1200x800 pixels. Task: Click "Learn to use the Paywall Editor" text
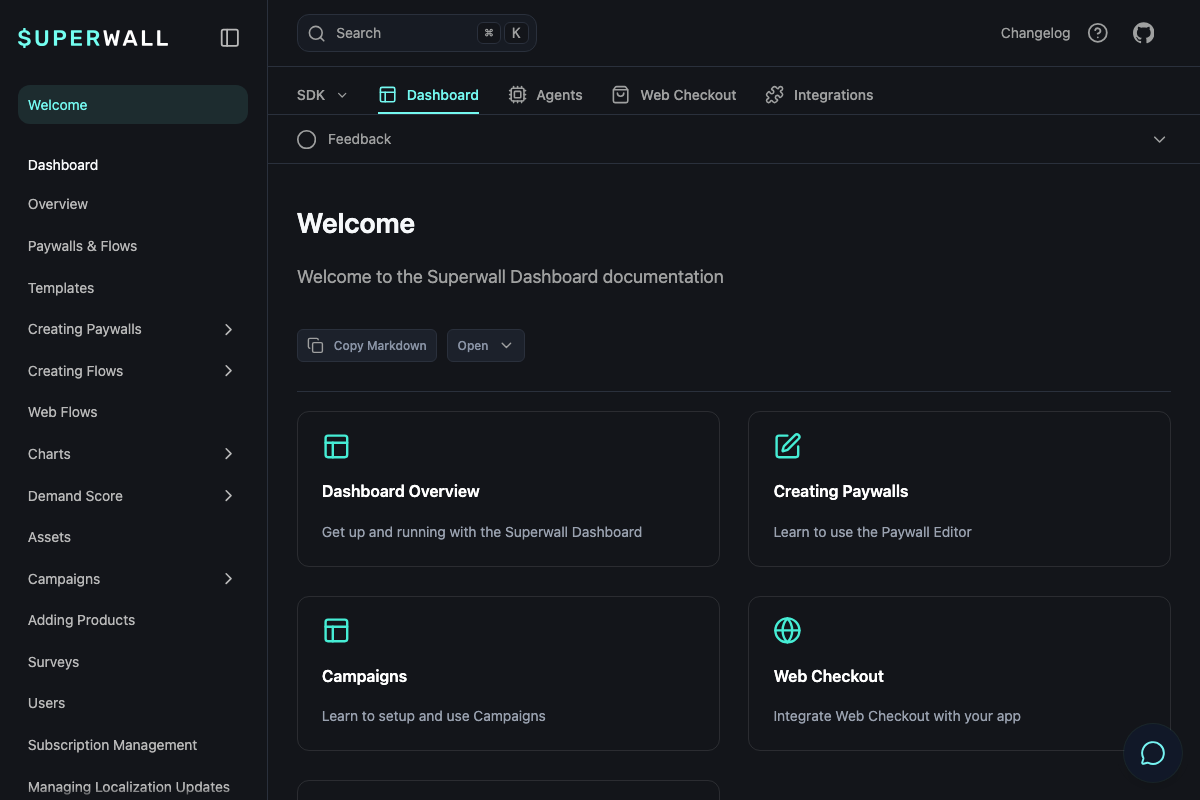point(873,532)
